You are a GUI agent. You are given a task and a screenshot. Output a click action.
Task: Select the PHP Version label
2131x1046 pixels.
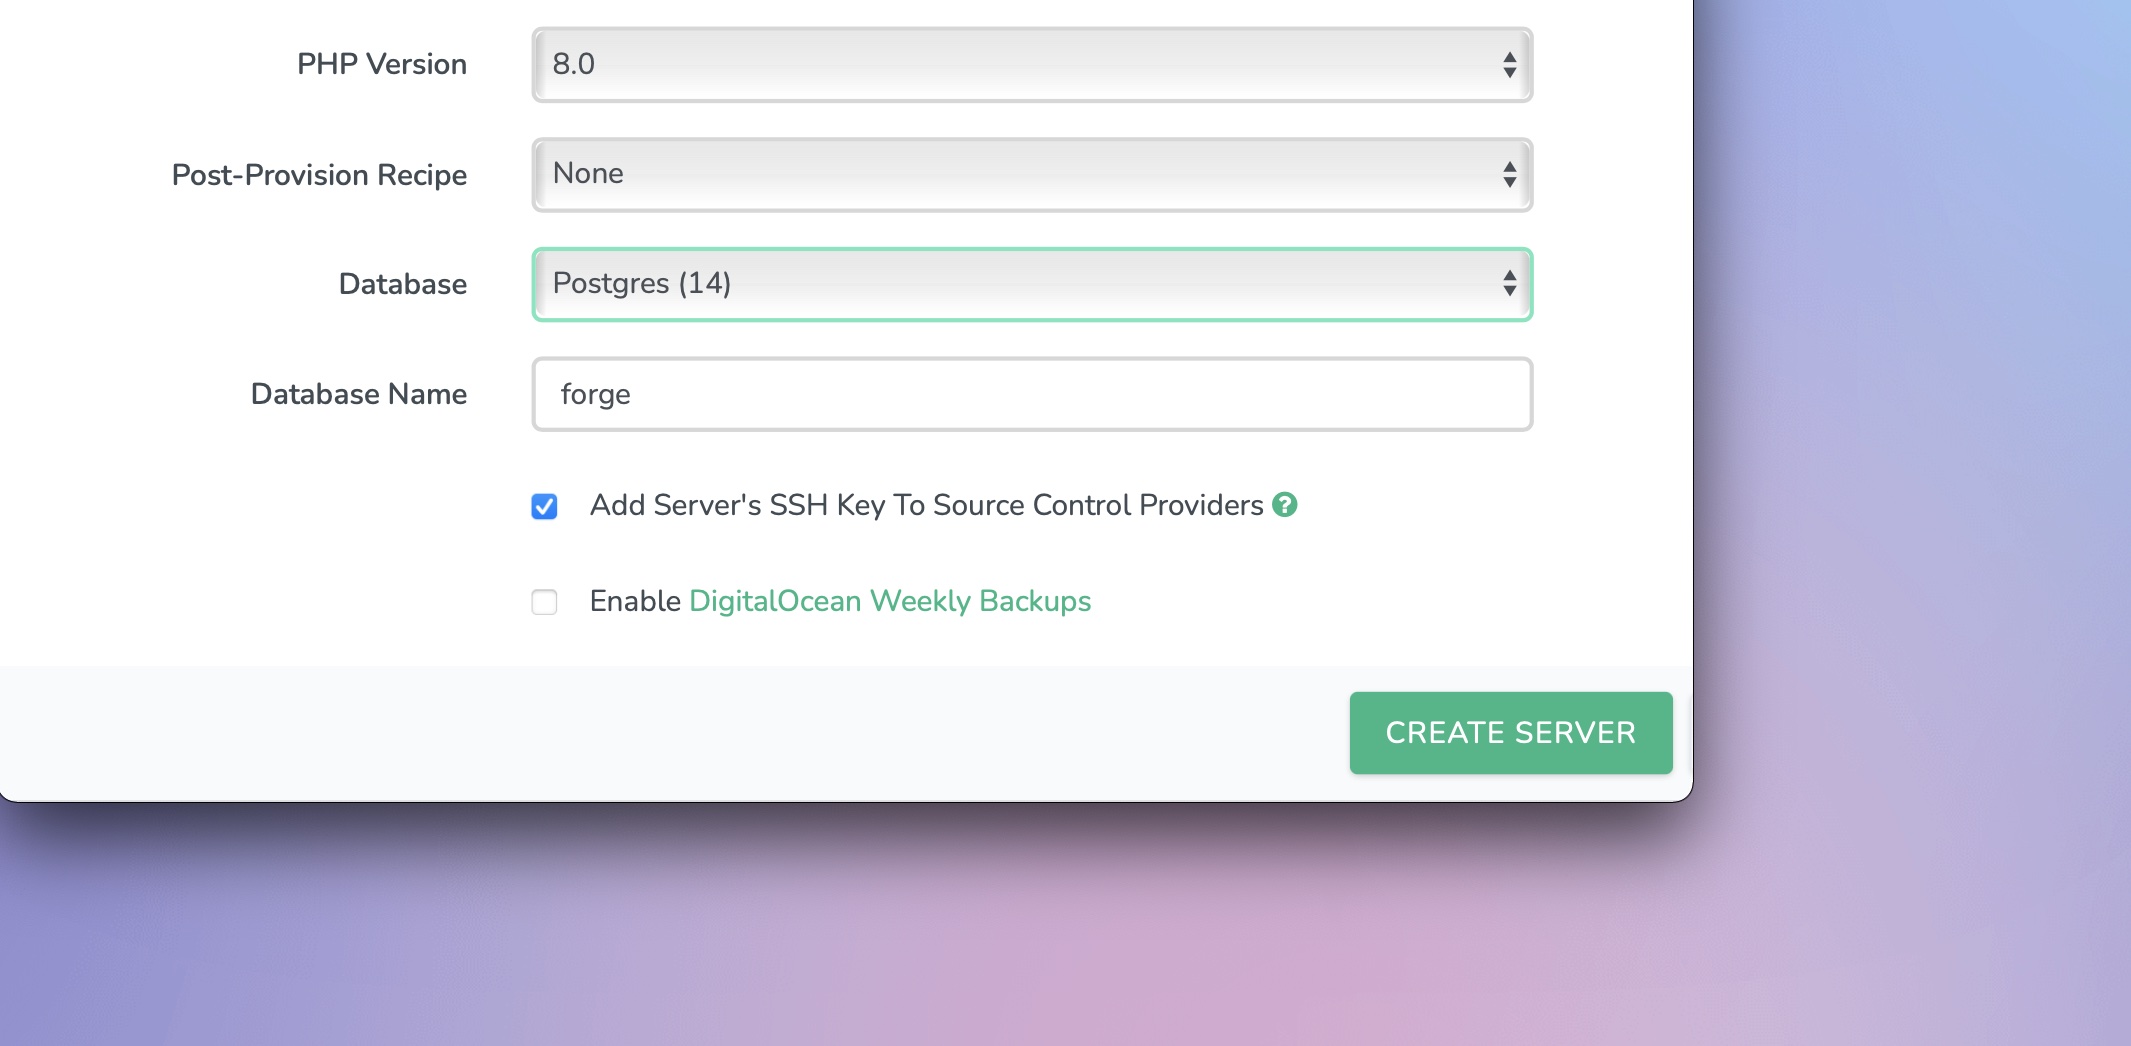(381, 64)
